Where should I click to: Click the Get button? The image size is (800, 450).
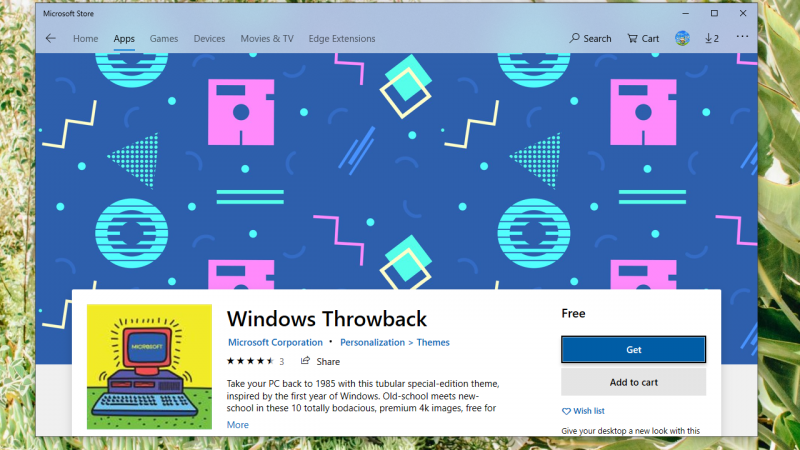[x=633, y=349]
